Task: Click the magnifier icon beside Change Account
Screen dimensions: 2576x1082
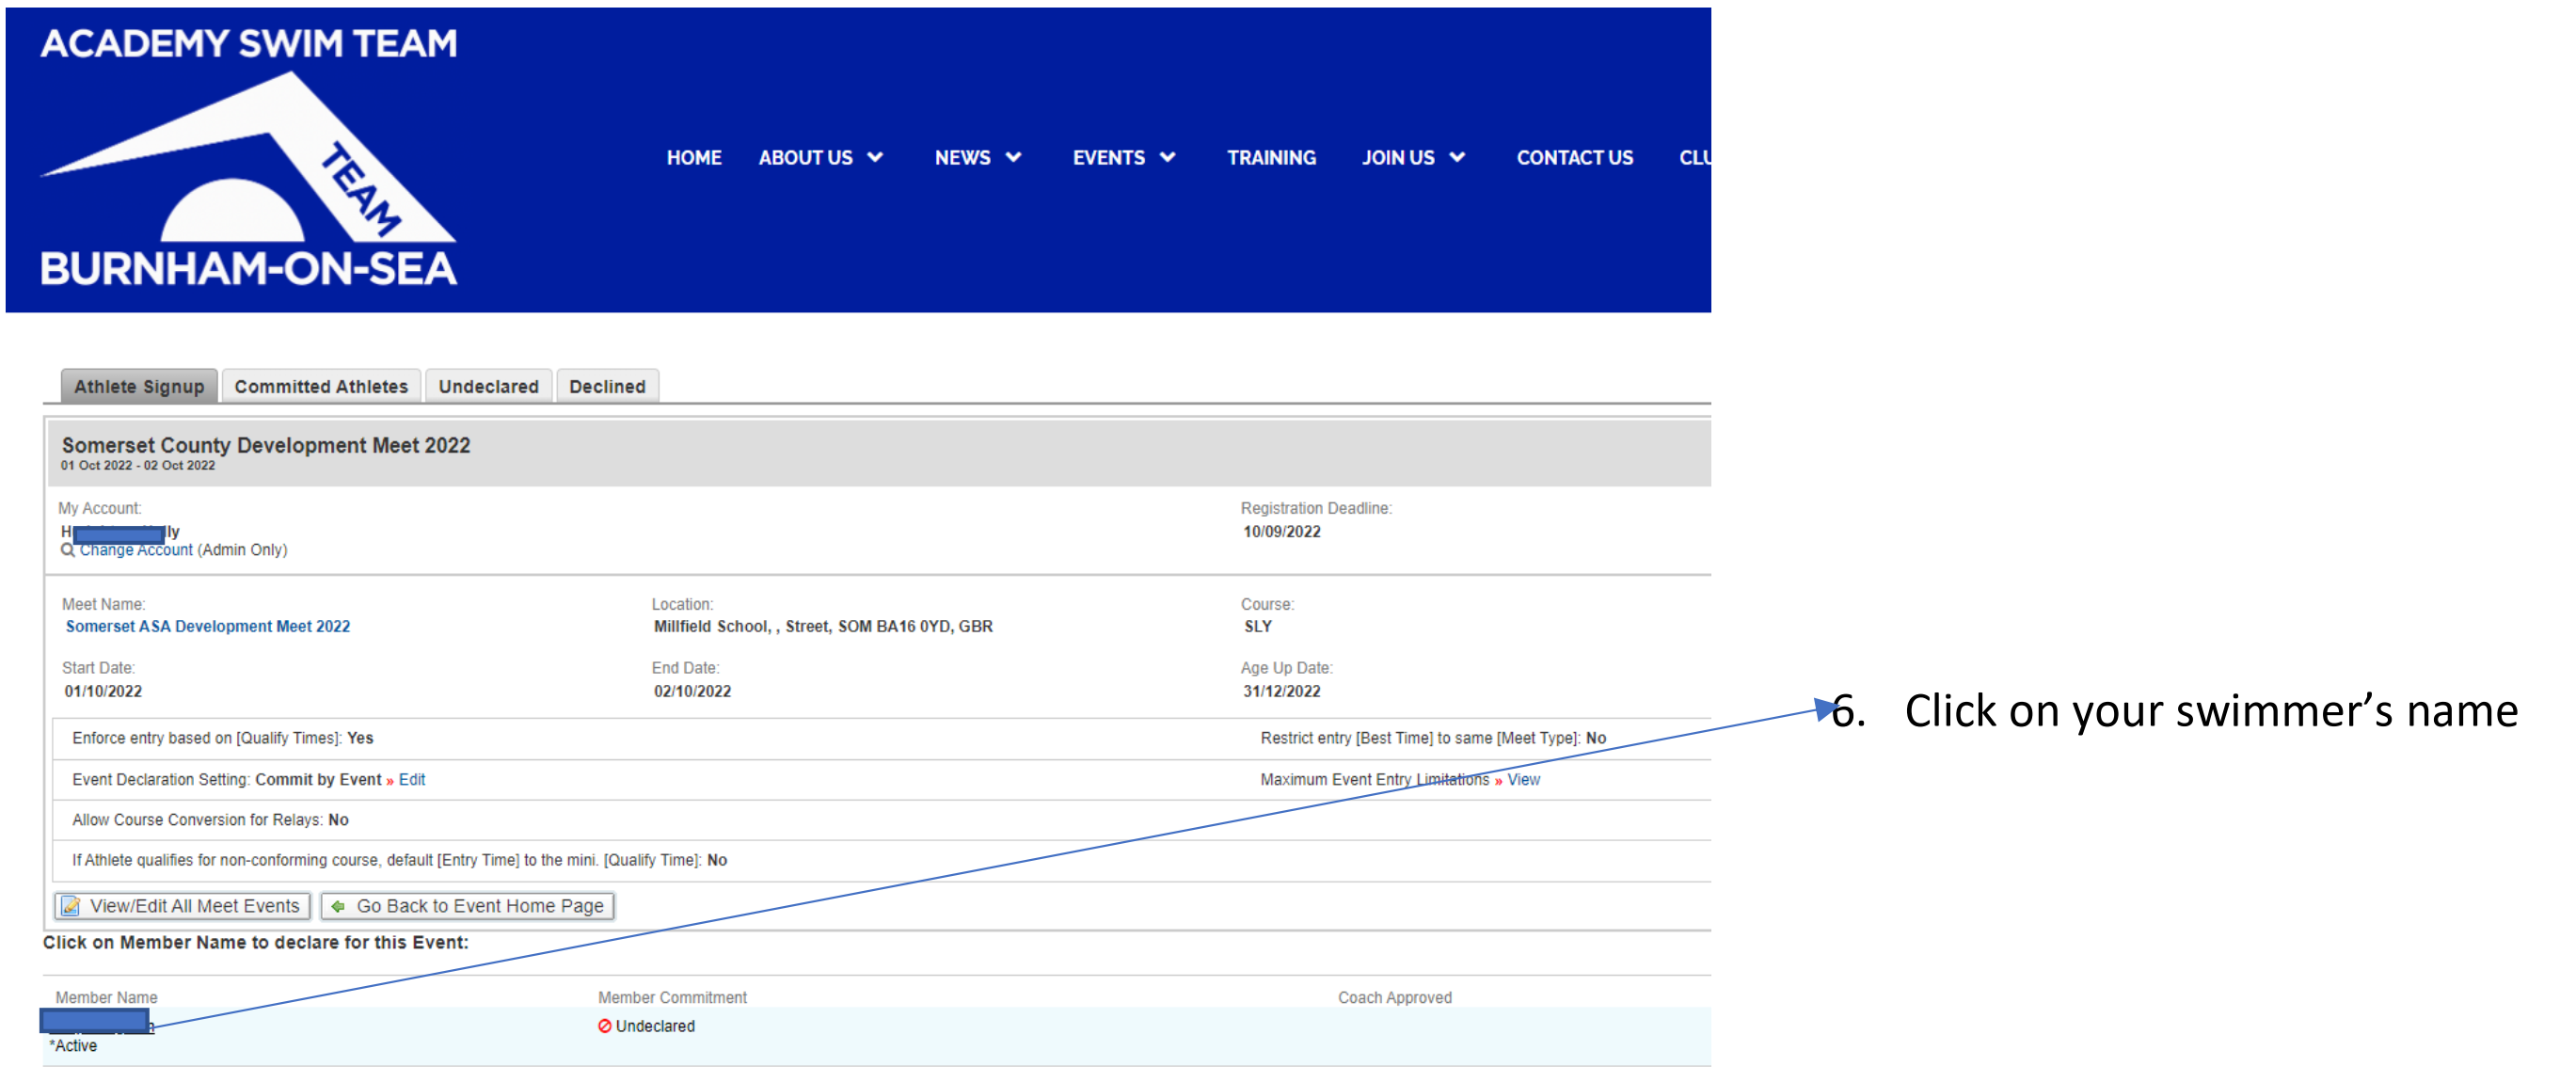Action: tap(68, 550)
